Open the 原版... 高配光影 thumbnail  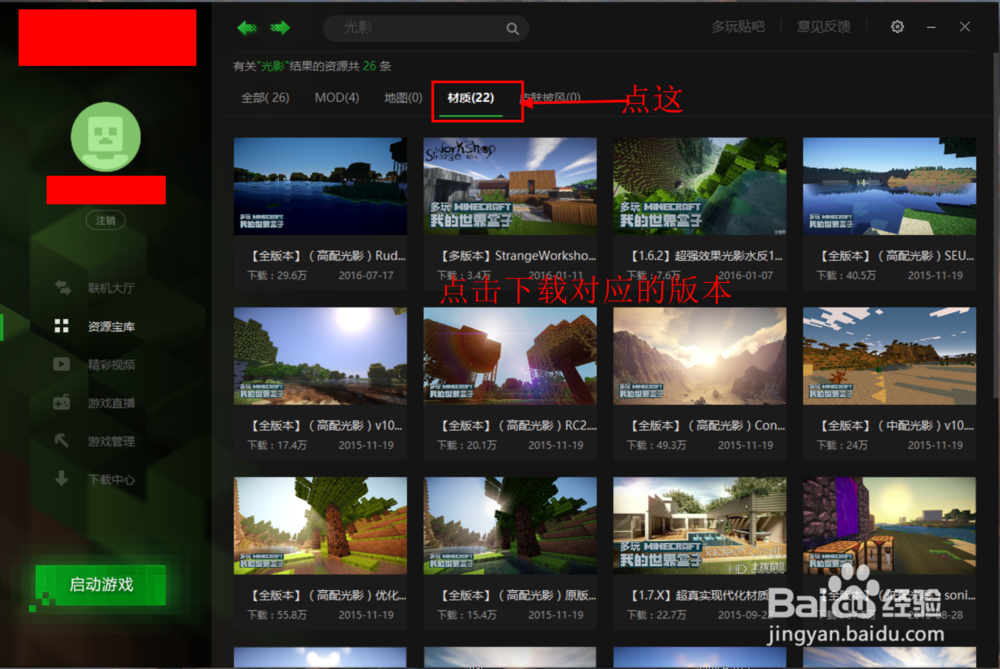(510, 526)
